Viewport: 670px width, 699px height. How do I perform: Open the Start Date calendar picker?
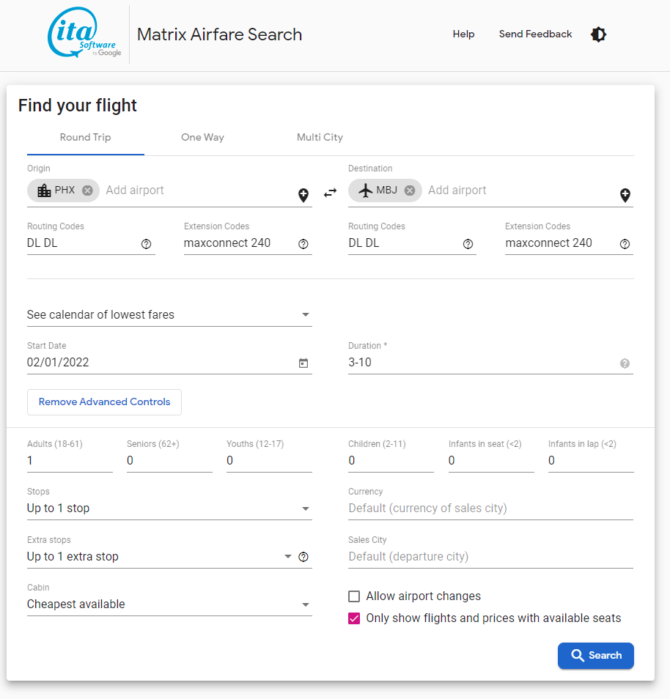click(303, 363)
